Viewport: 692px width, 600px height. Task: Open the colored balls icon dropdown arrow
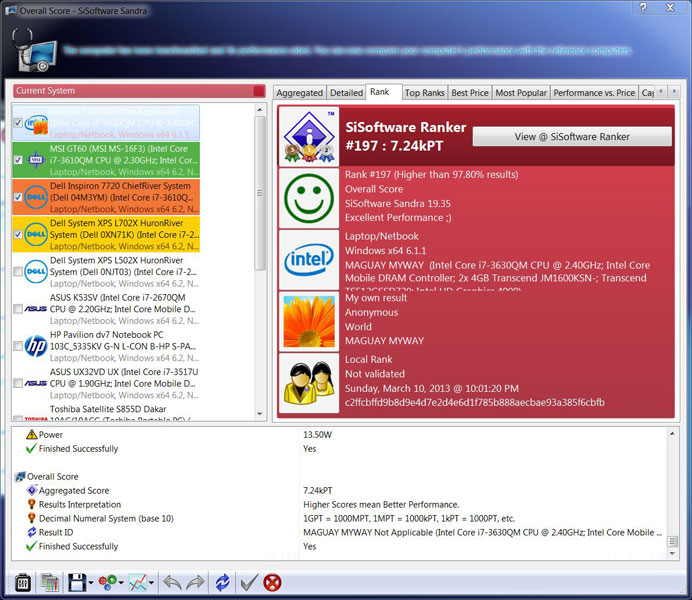[x=122, y=582]
